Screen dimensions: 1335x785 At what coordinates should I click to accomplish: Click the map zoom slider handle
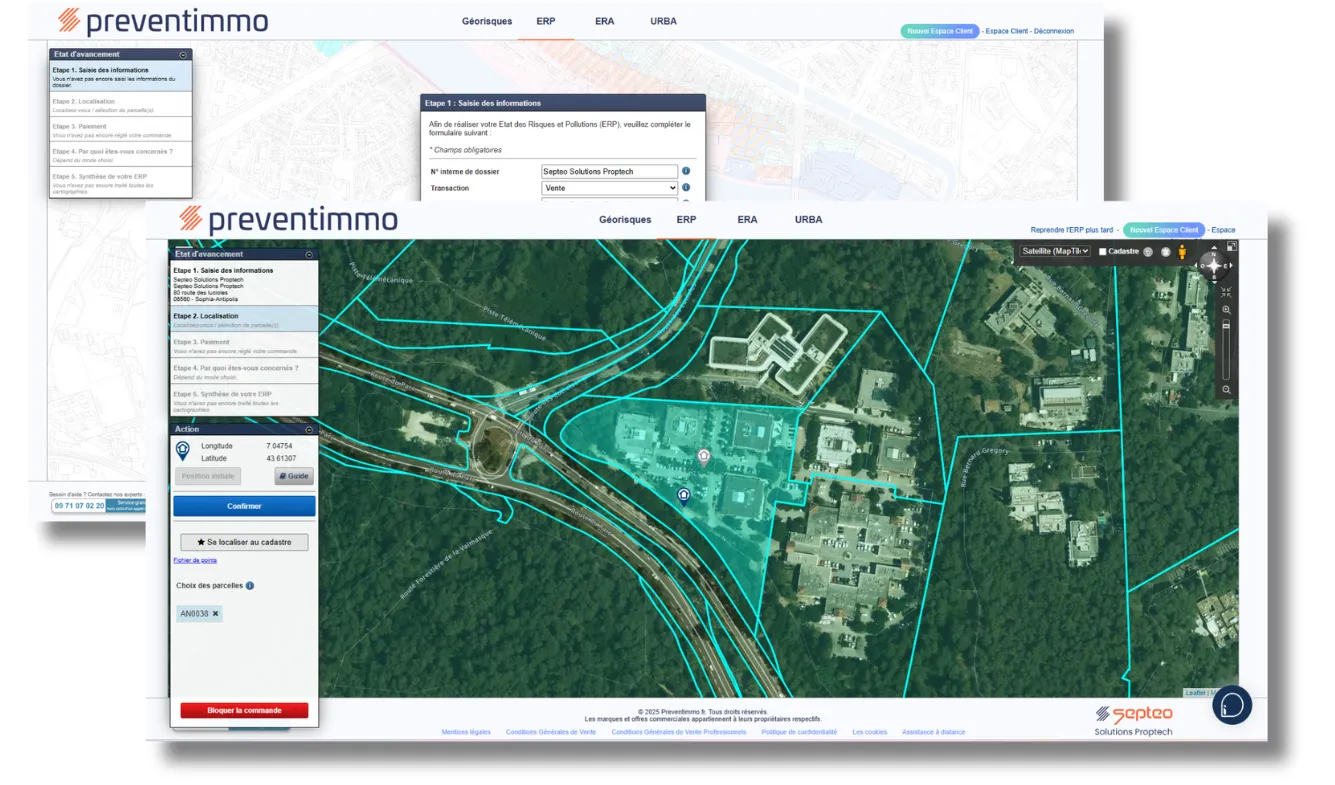1226,326
